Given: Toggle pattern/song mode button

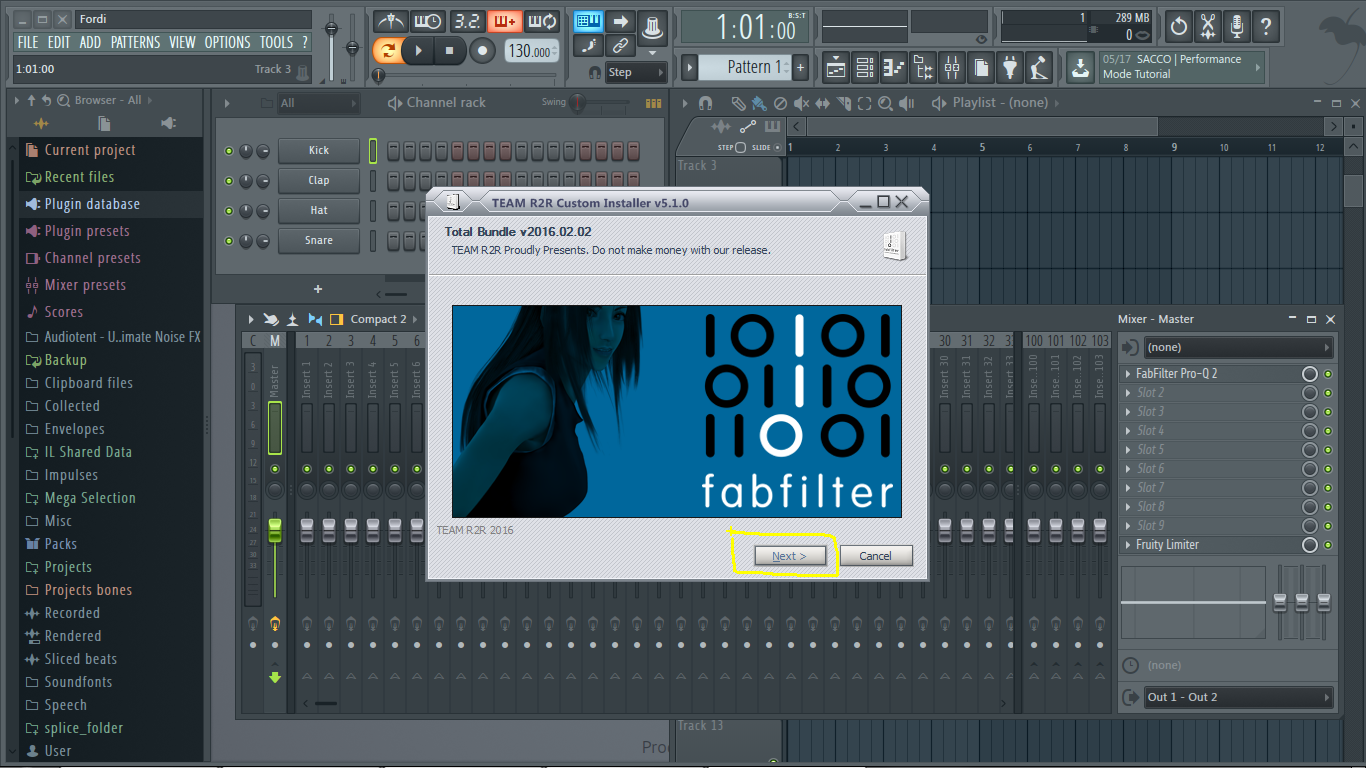Looking at the screenshot, I should (x=386, y=50).
